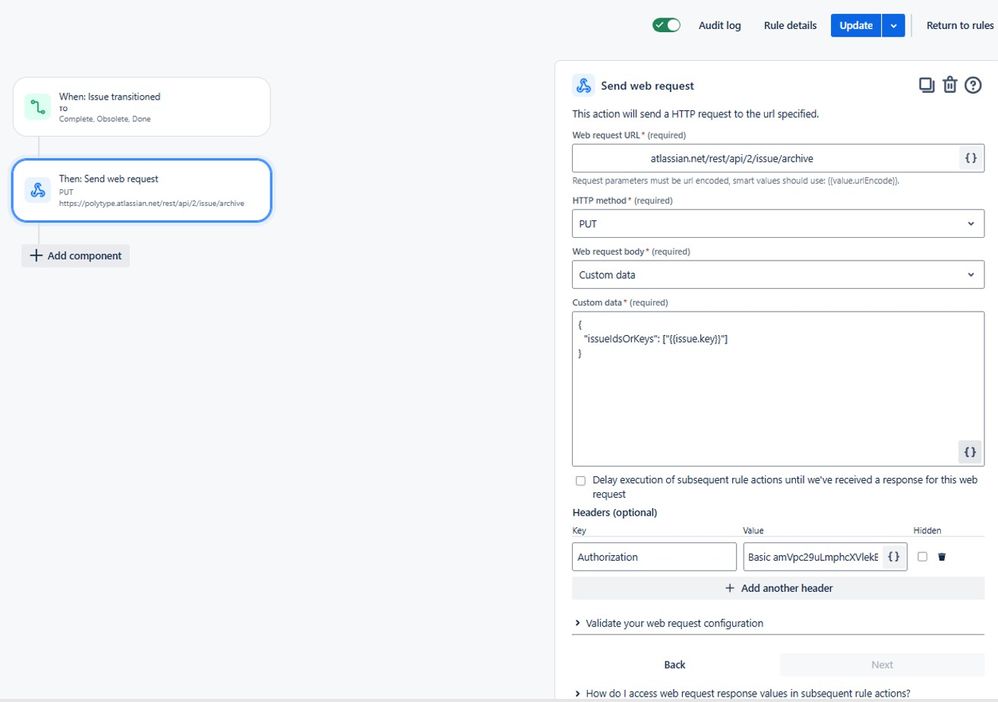Viewport: 998px width, 702px height.
Task: Remove the Authorization header row
Action: (x=942, y=557)
